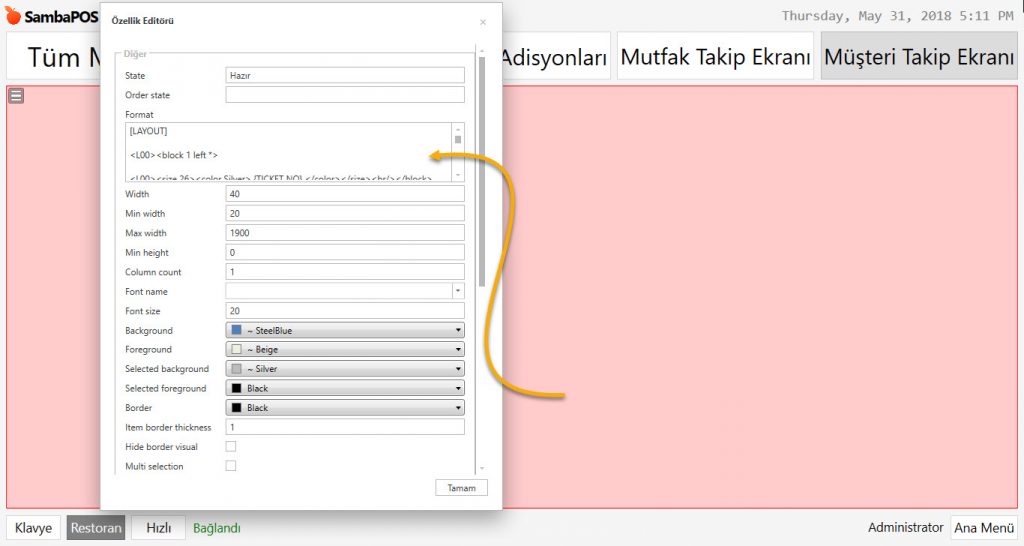Open the Background color dropdown (SteelBlue)

(345, 330)
